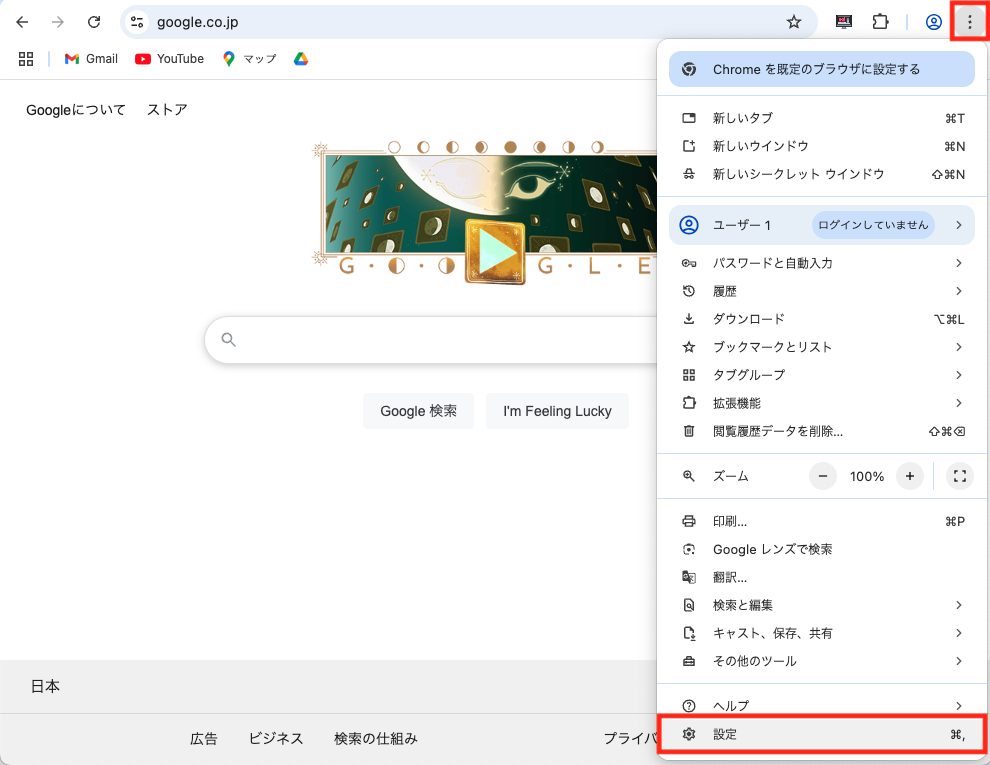Click the Google 検索 button

coord(418,411)
